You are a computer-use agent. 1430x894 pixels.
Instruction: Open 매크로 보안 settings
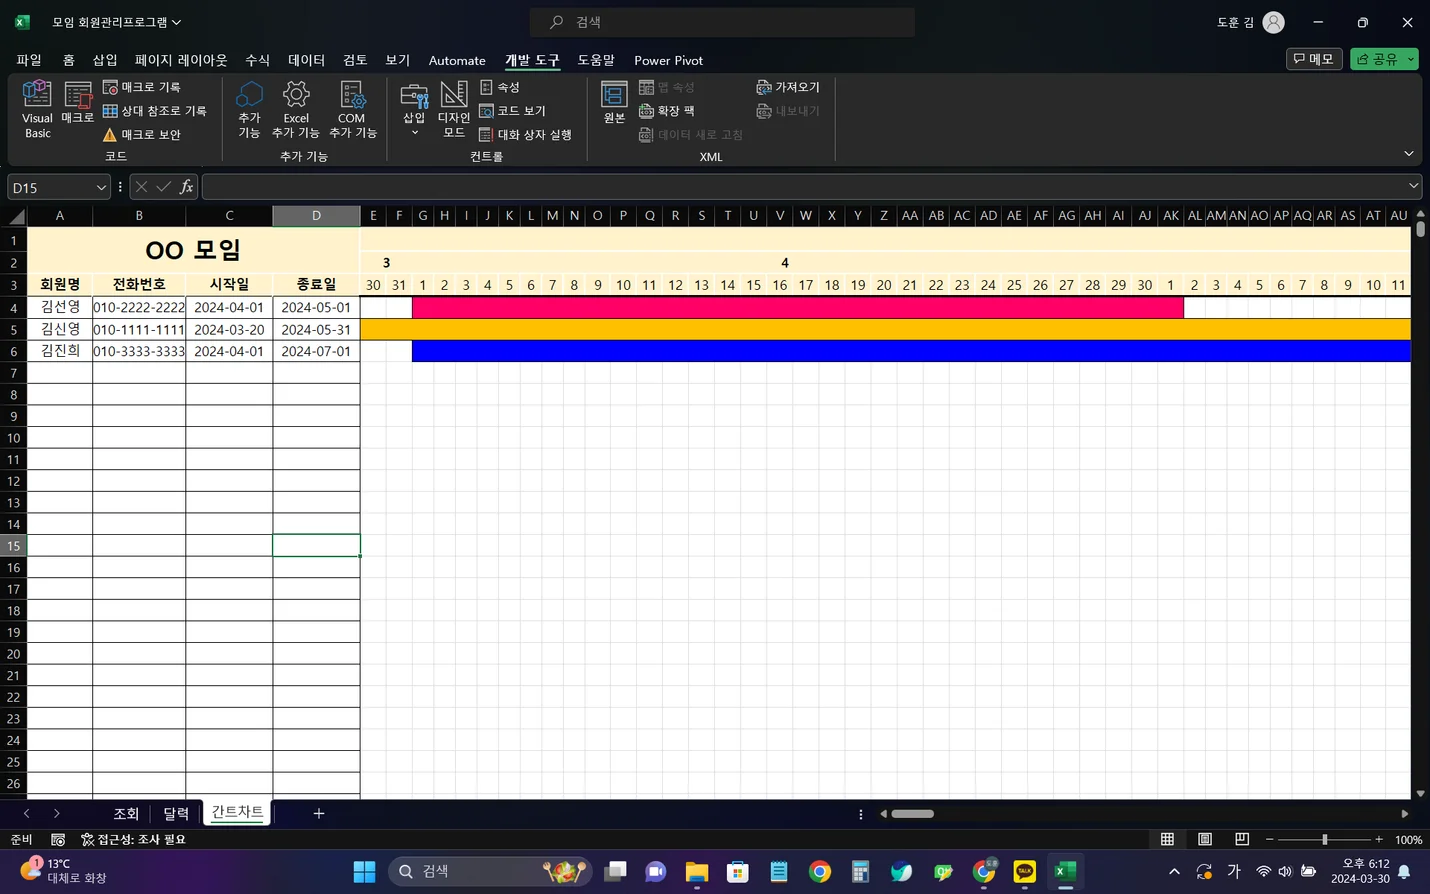tap(142, 134)
